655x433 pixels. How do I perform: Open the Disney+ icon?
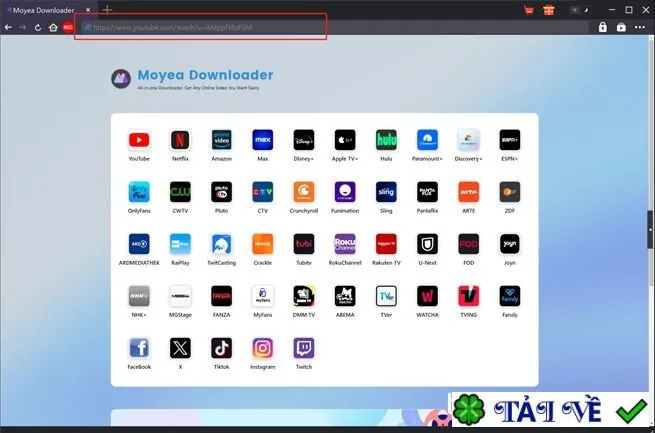(x=304, y=140)
